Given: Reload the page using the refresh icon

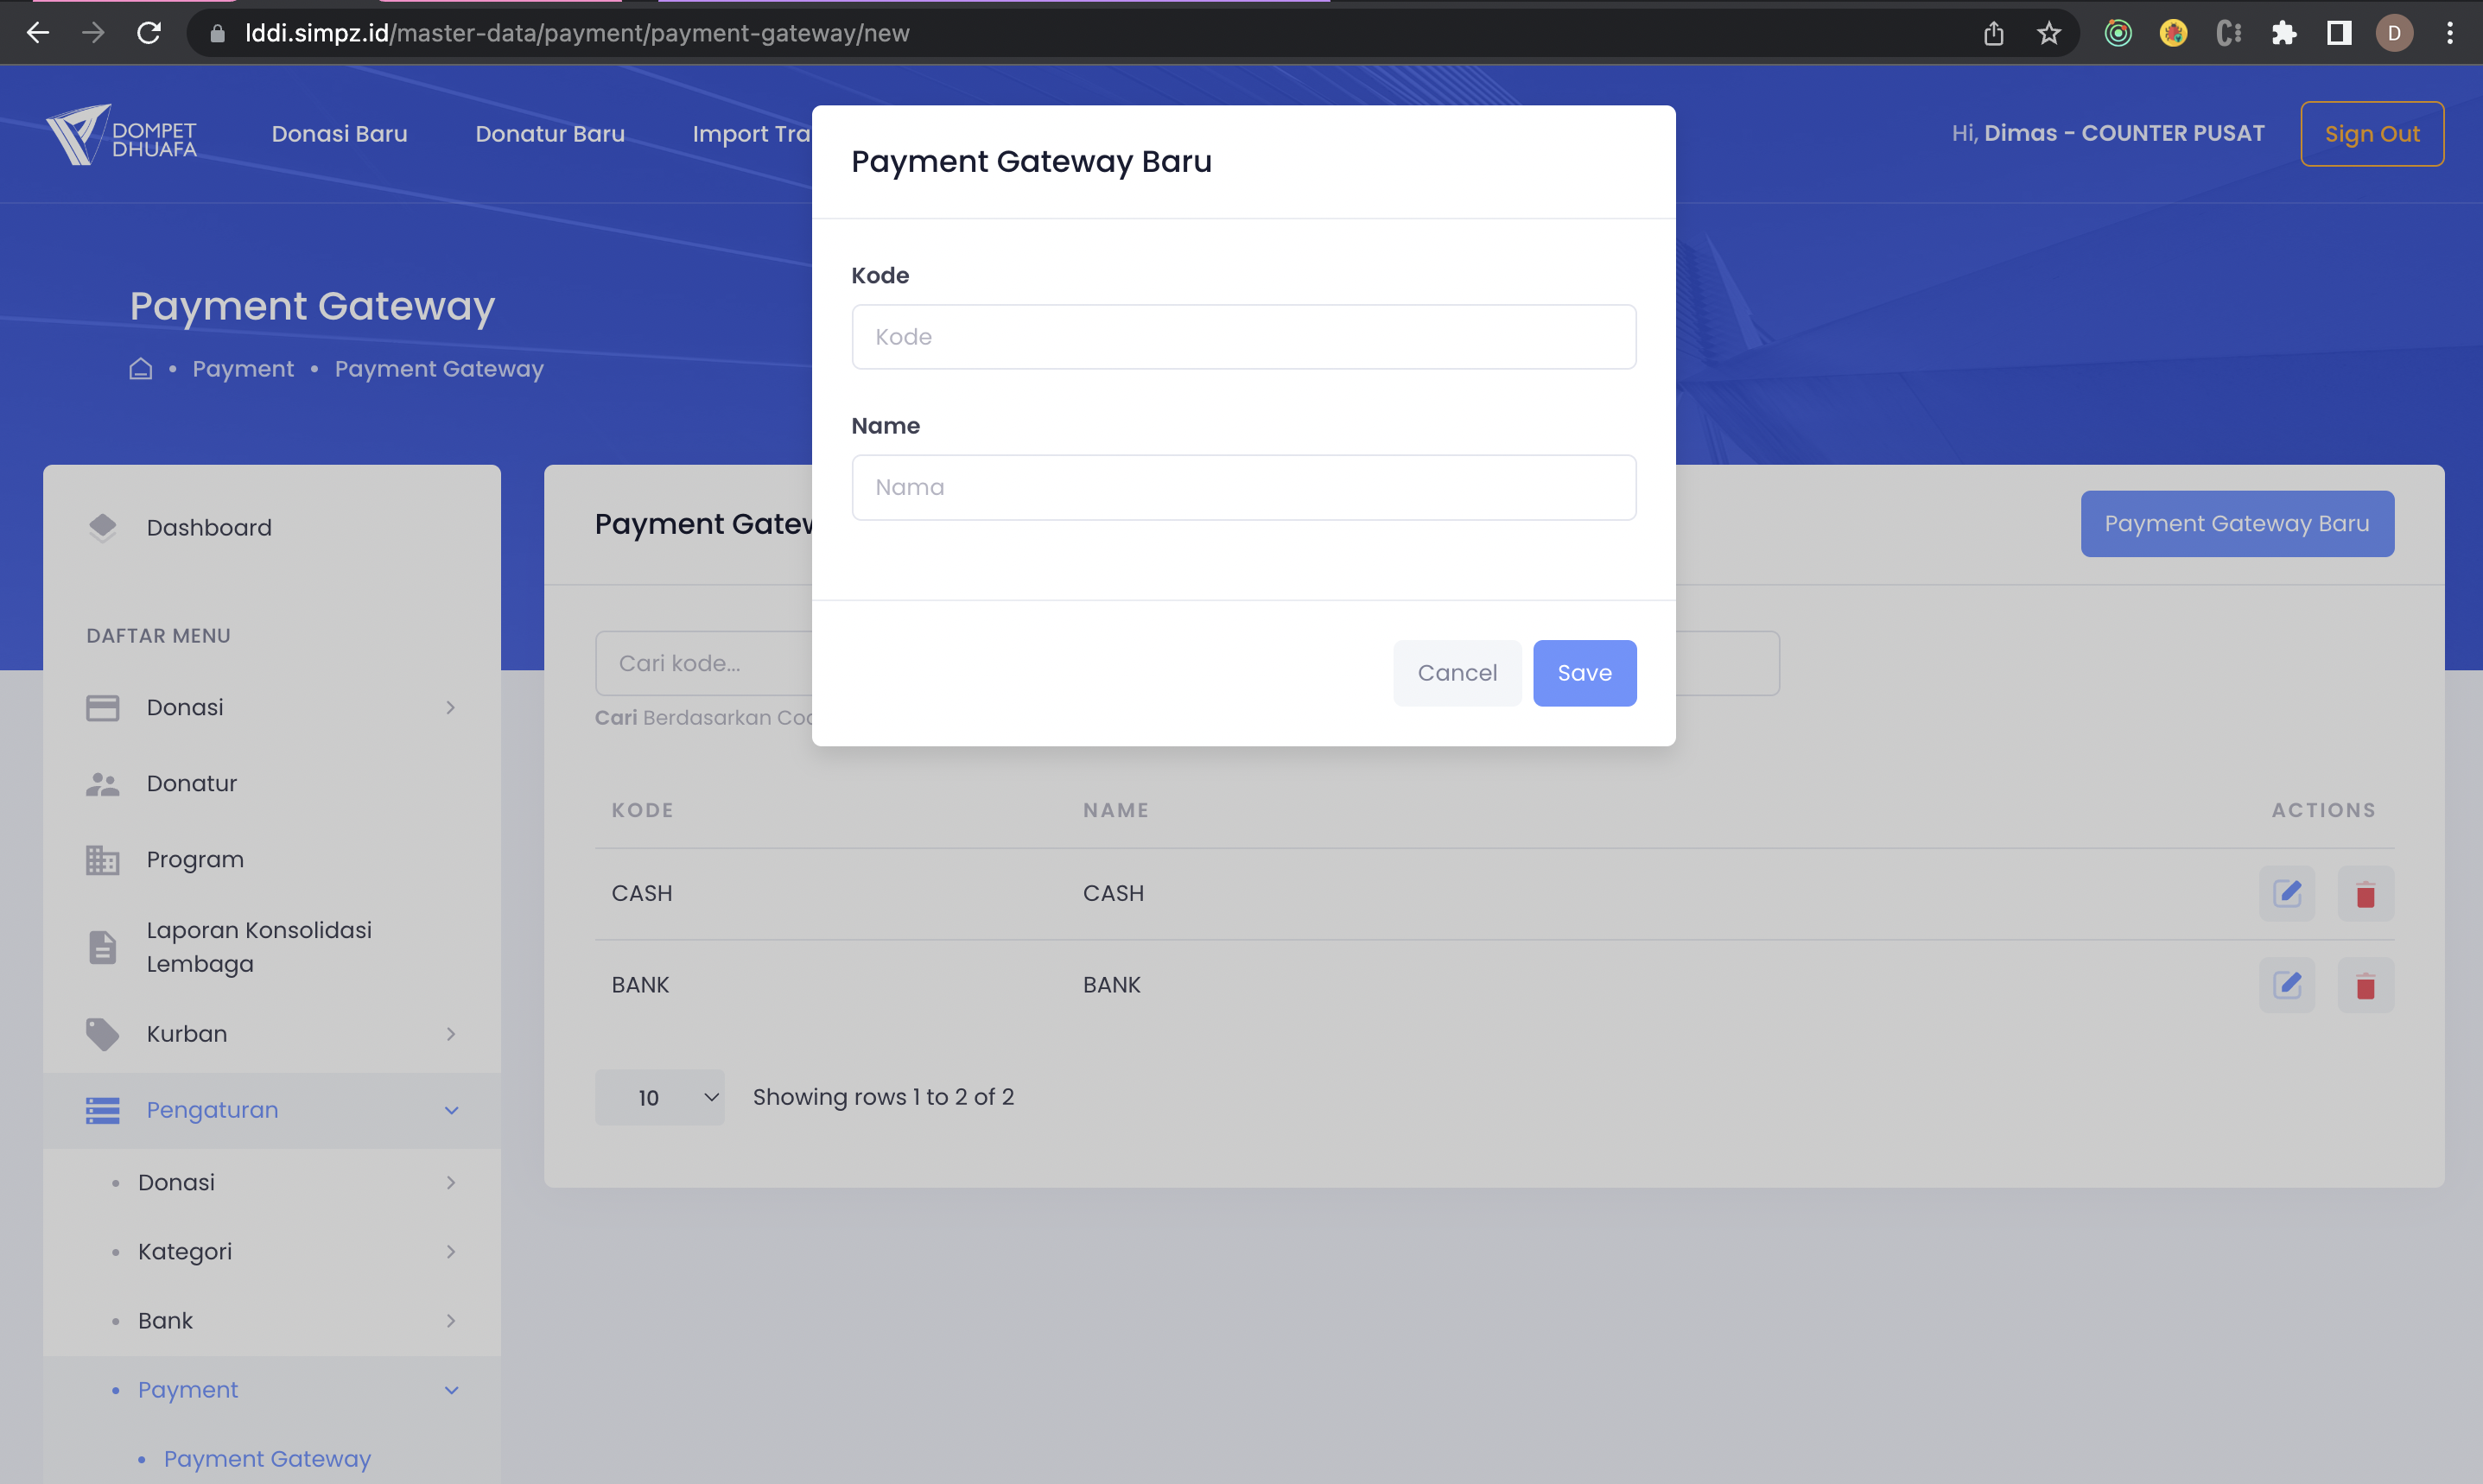Looking at the screenshot, I should [x=150, y=33].
